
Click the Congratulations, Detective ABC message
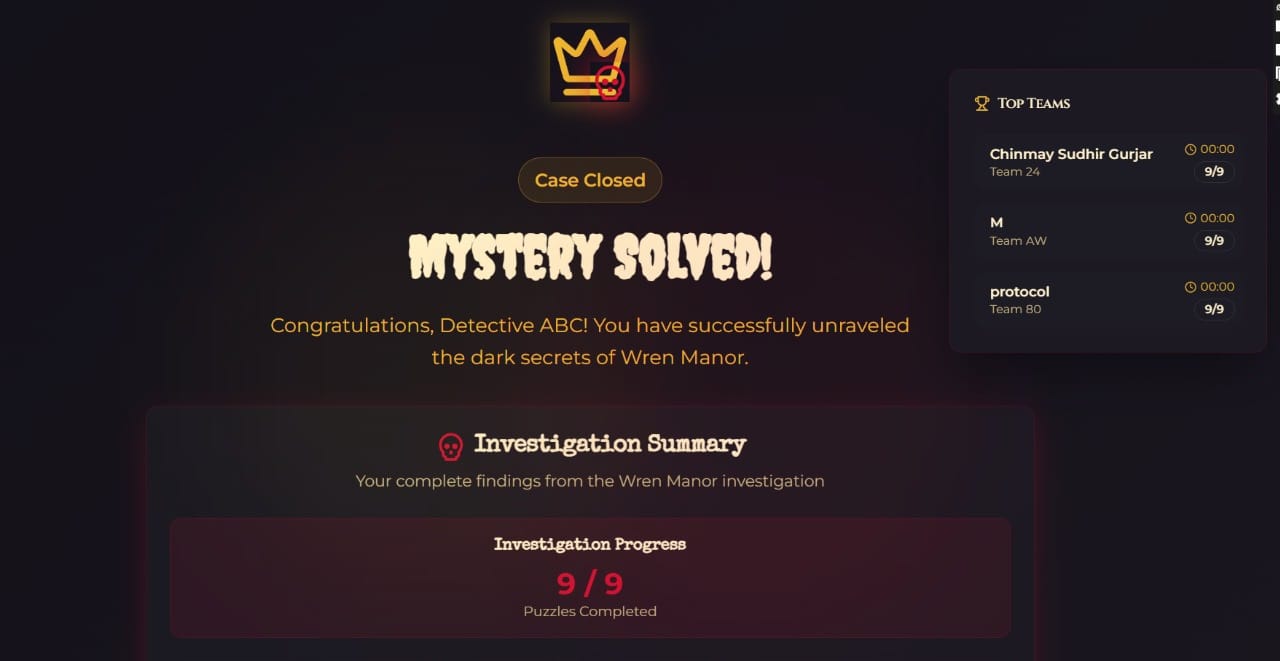[590, 341]
